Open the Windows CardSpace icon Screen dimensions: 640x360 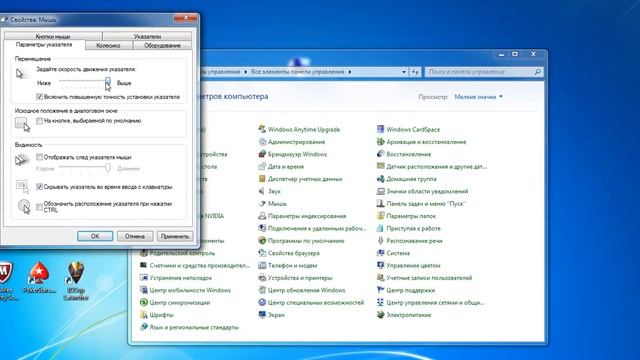(380, 129)
